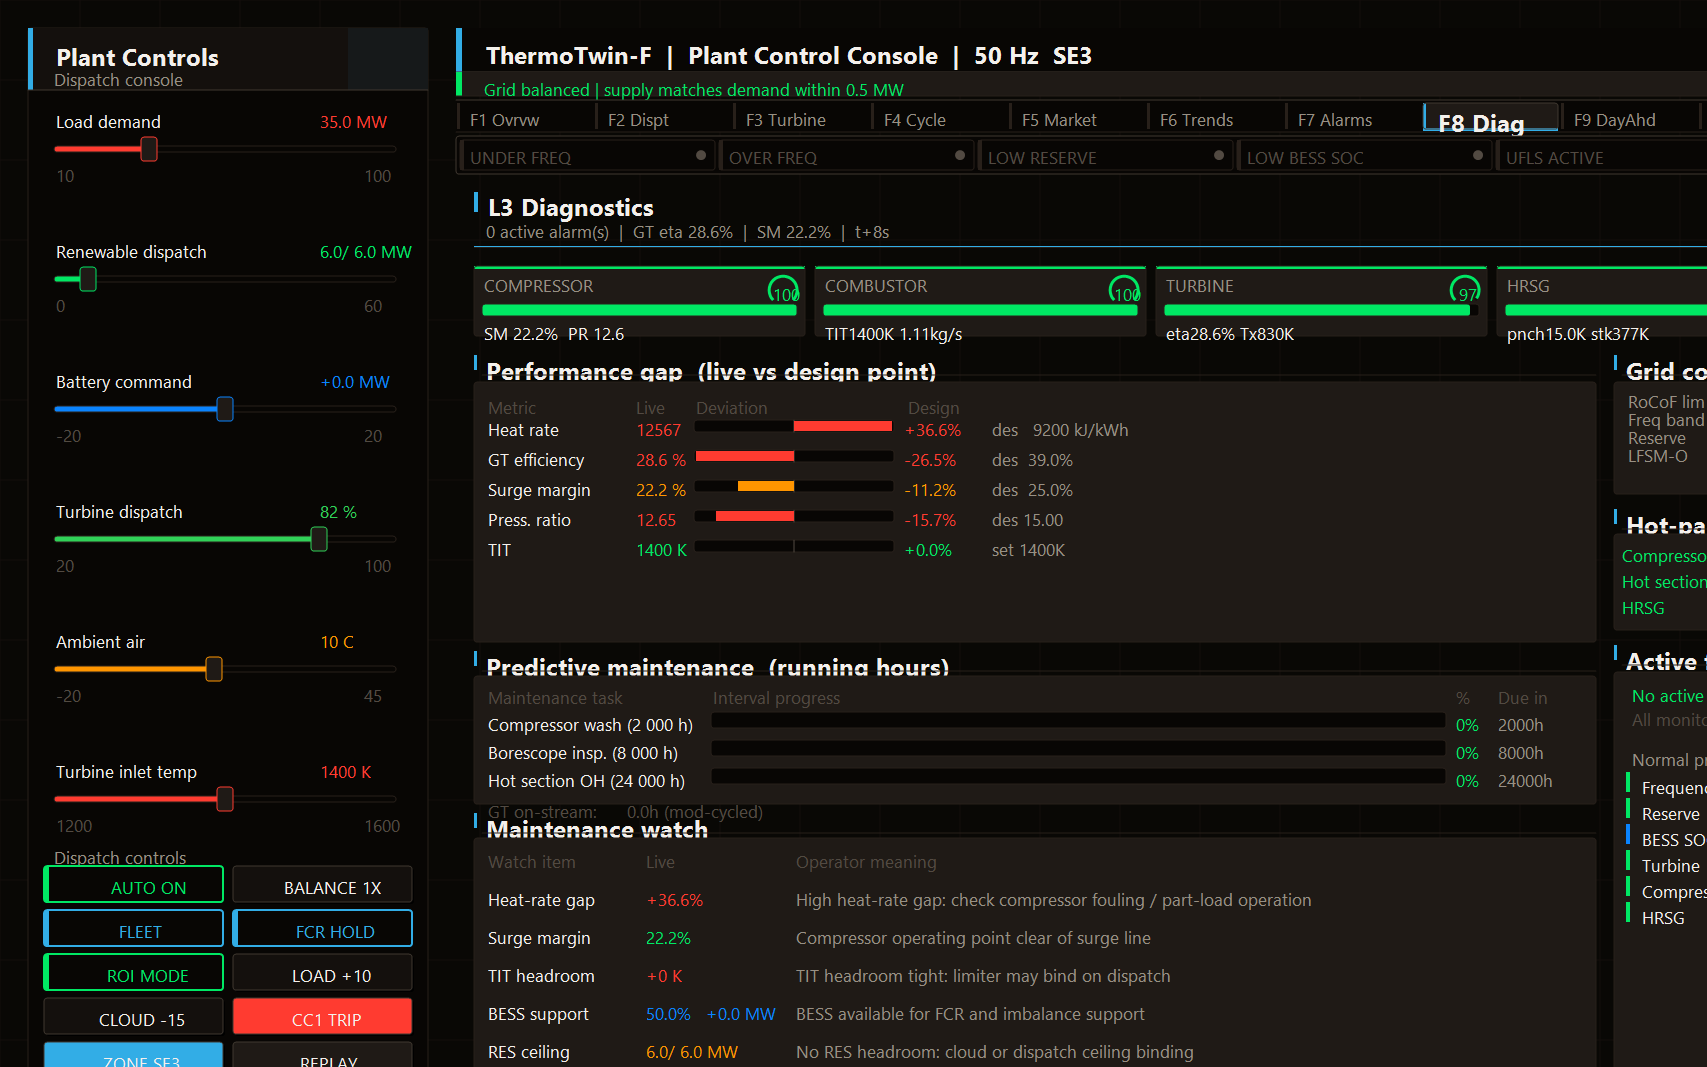Toggle FLEET mode button
The image size is (1707, 1067).
pyautogui.click(x=134, y=929)
